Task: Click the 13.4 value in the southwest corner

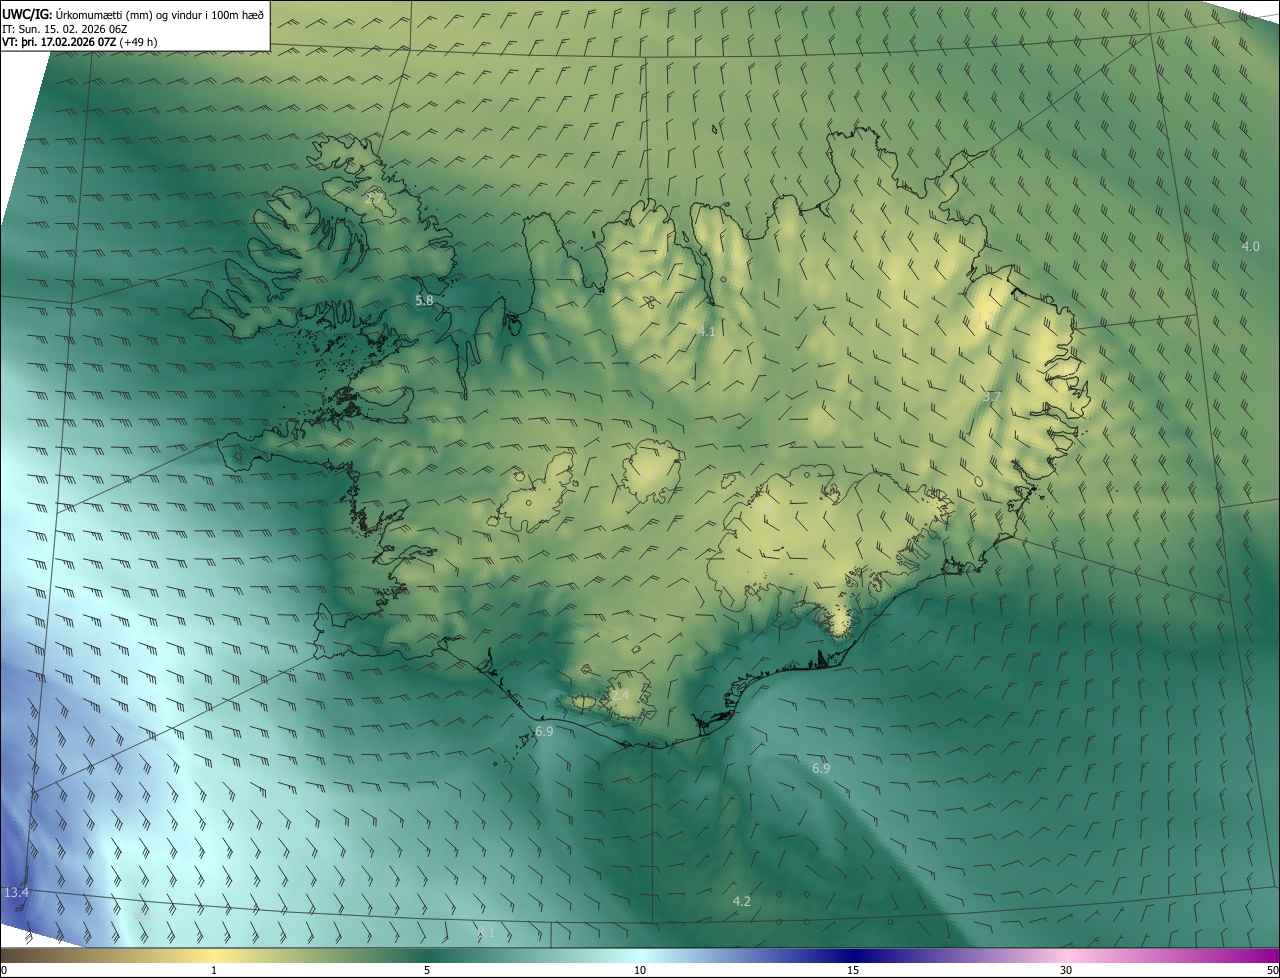Action: pos(16,892)
